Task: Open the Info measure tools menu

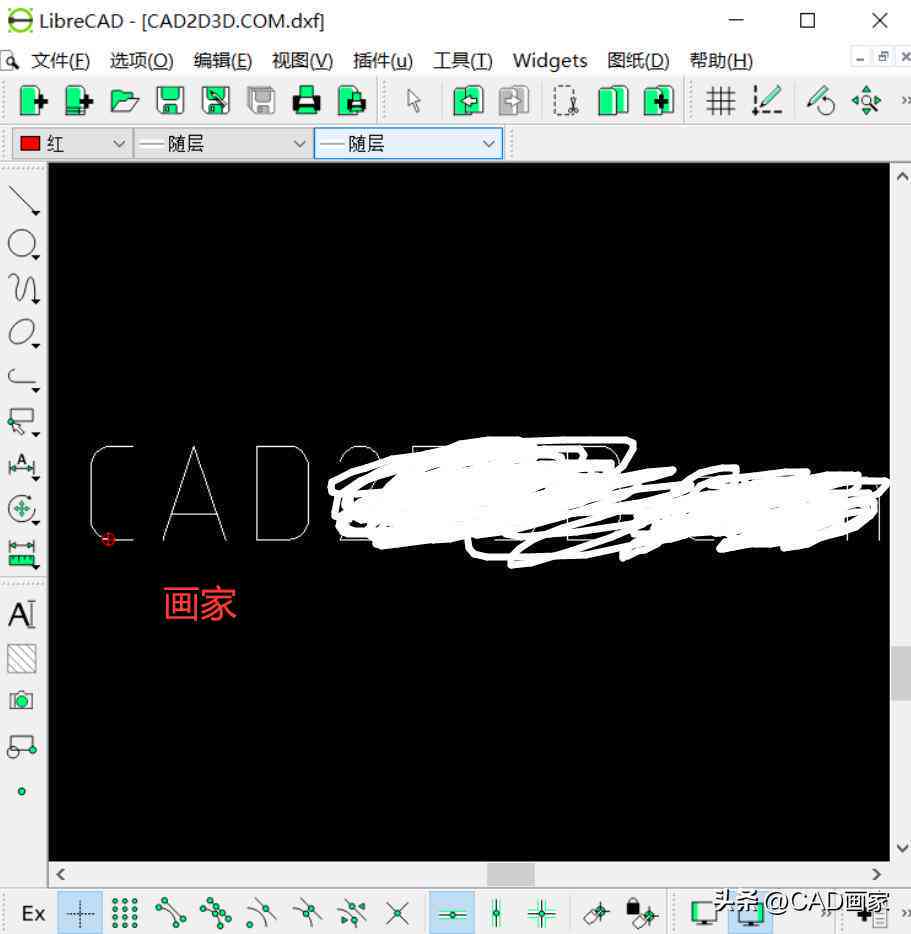Action: pyautogui.click(x=23, y=554)
